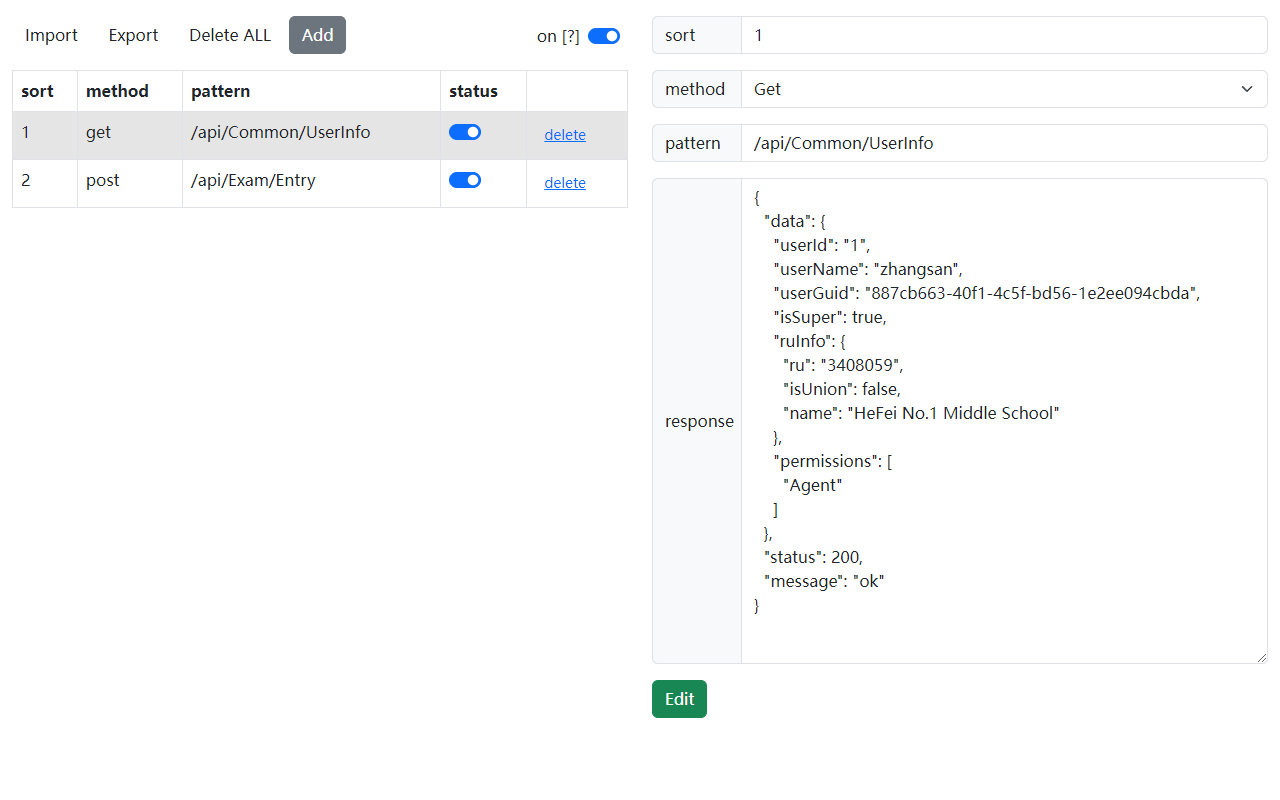
Task: Click the Export button
Action: tap(133, 35)
